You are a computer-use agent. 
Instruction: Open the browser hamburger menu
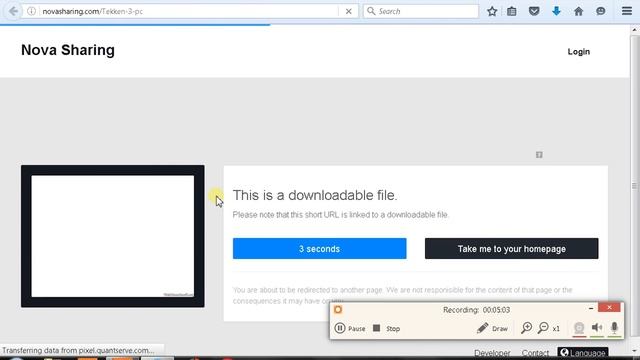[627, 11]
